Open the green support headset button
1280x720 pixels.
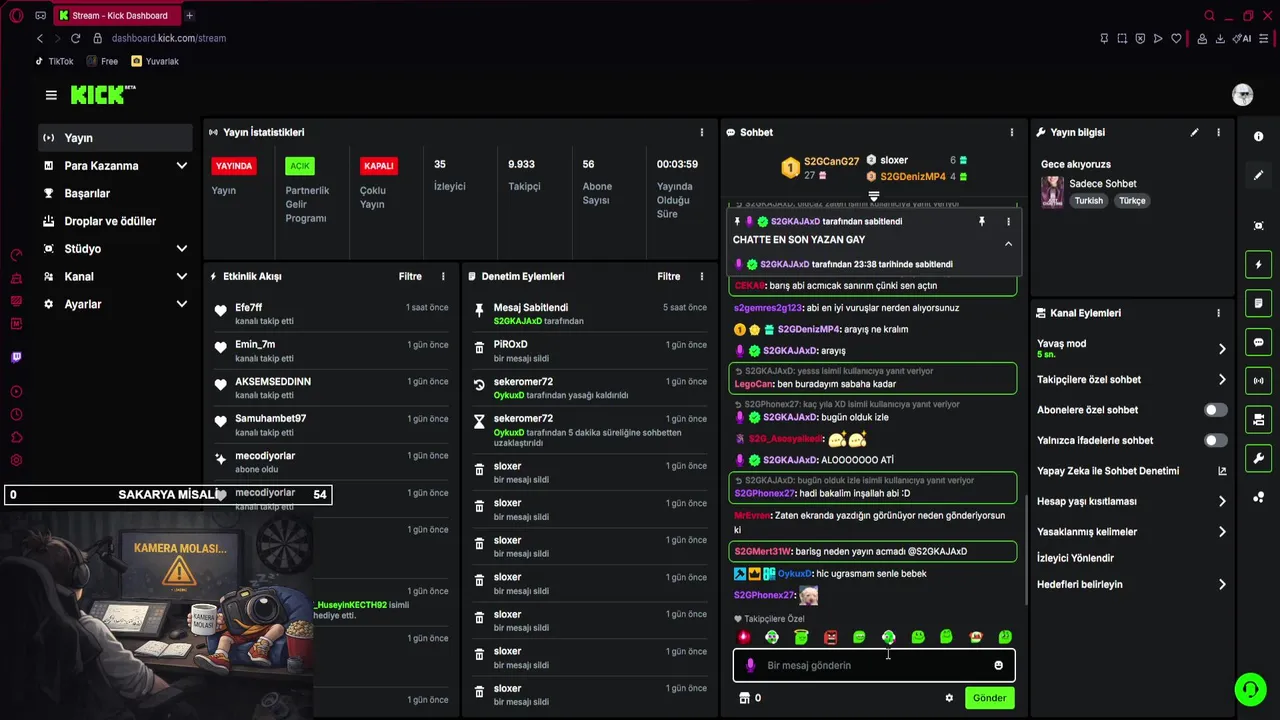(1249, 689)
